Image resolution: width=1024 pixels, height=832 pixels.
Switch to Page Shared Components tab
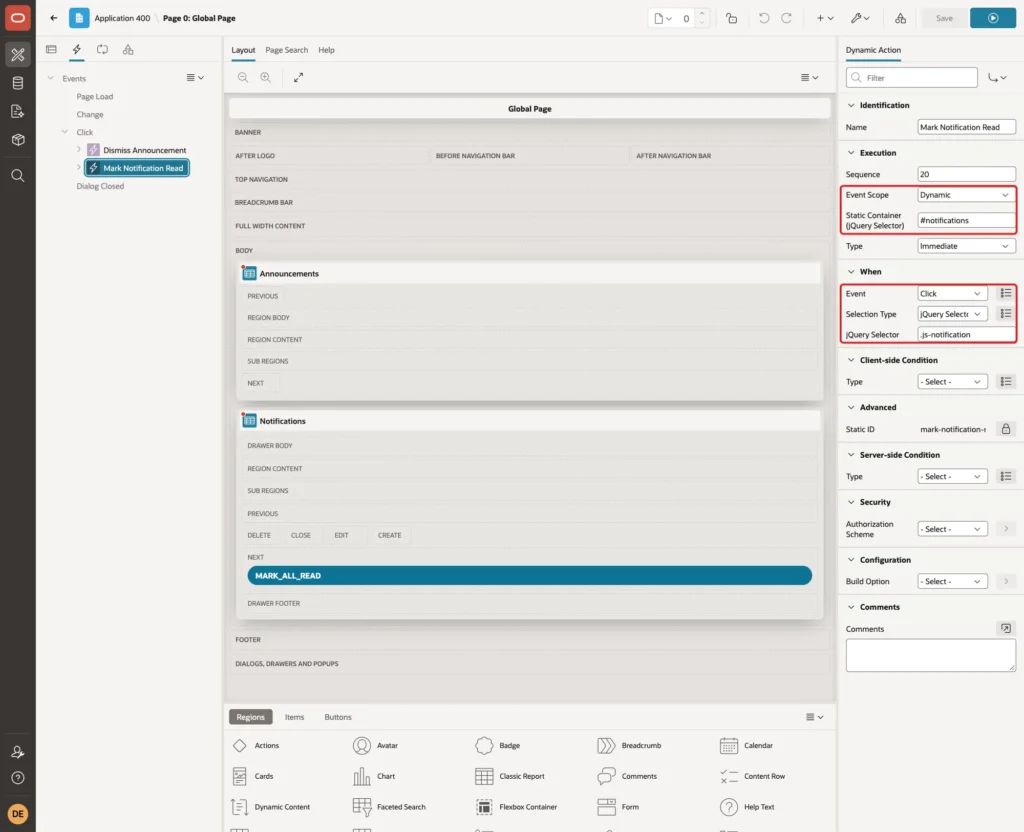128,50
